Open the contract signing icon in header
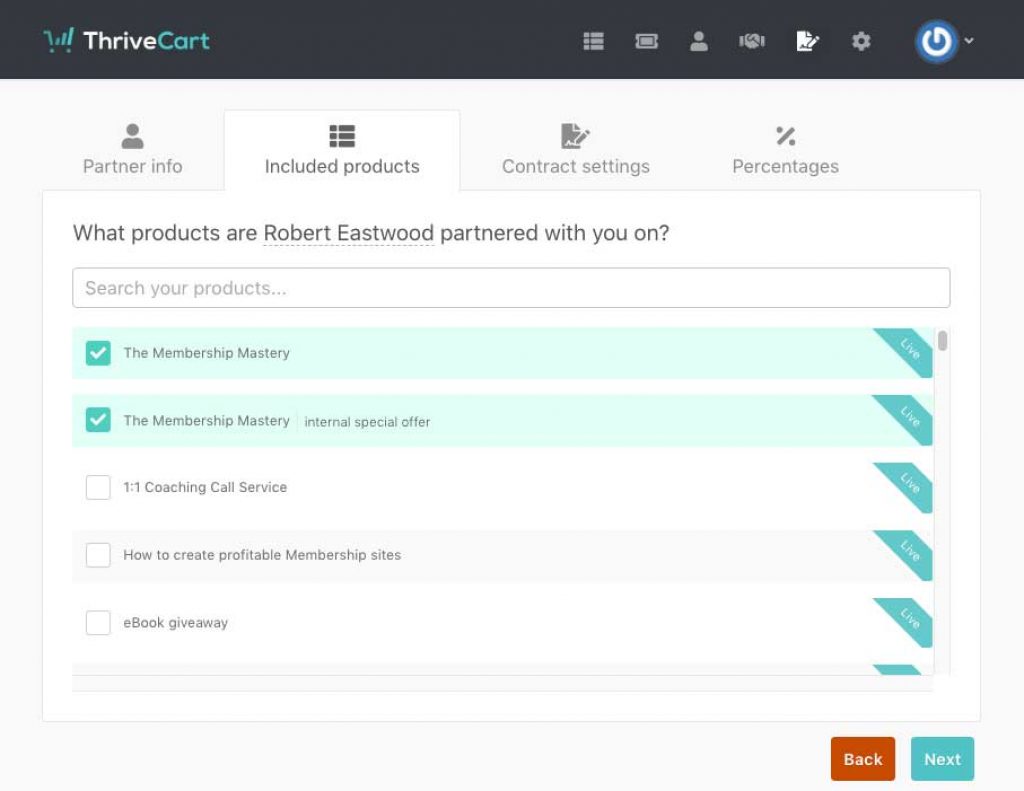Image resolution: width=1024 pixels, height=791 pixels. pyautogui.click(x=807, y=41)
